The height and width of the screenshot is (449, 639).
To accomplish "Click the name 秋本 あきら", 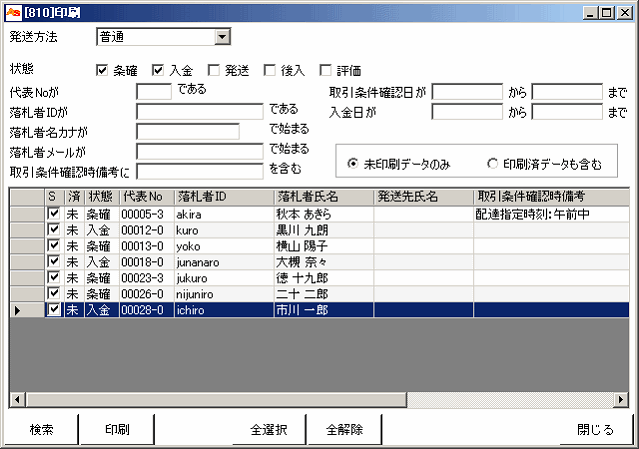I will 304,214.
